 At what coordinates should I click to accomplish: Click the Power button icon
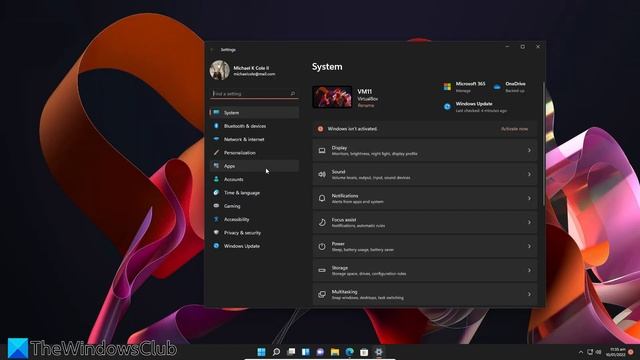[322, 246]
